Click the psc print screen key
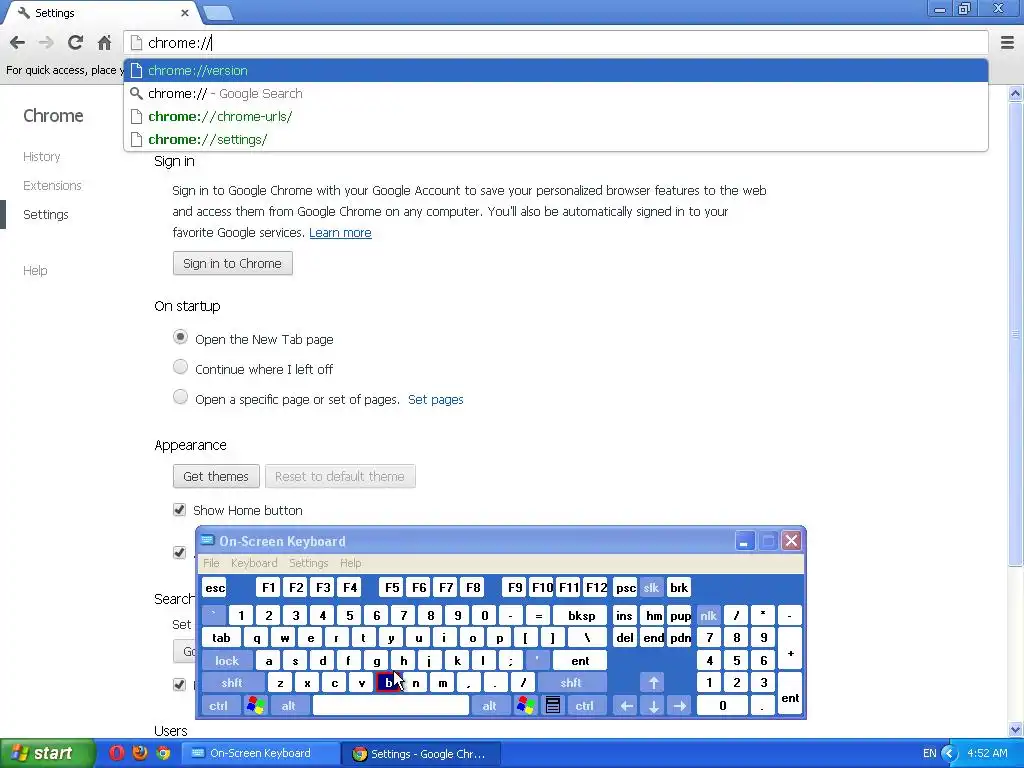The width and height of the screenshot is (1024, 768). 625,588
